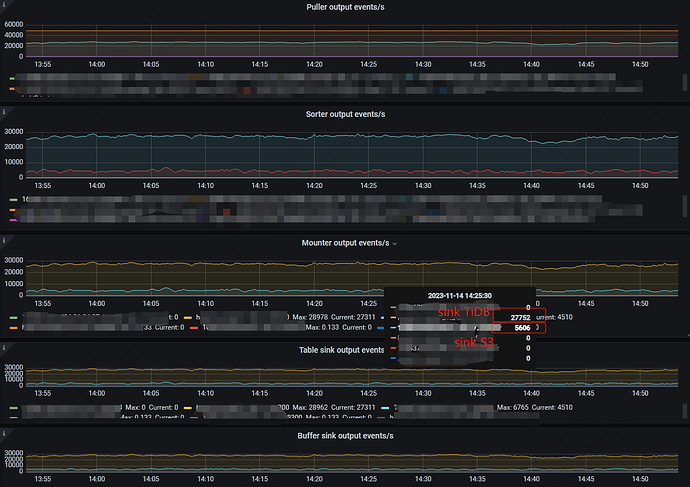The width and height of the screenshot is (690, 487).
Task: Click orange legend swatch in Mounter panel
Action: pos(14,328)
